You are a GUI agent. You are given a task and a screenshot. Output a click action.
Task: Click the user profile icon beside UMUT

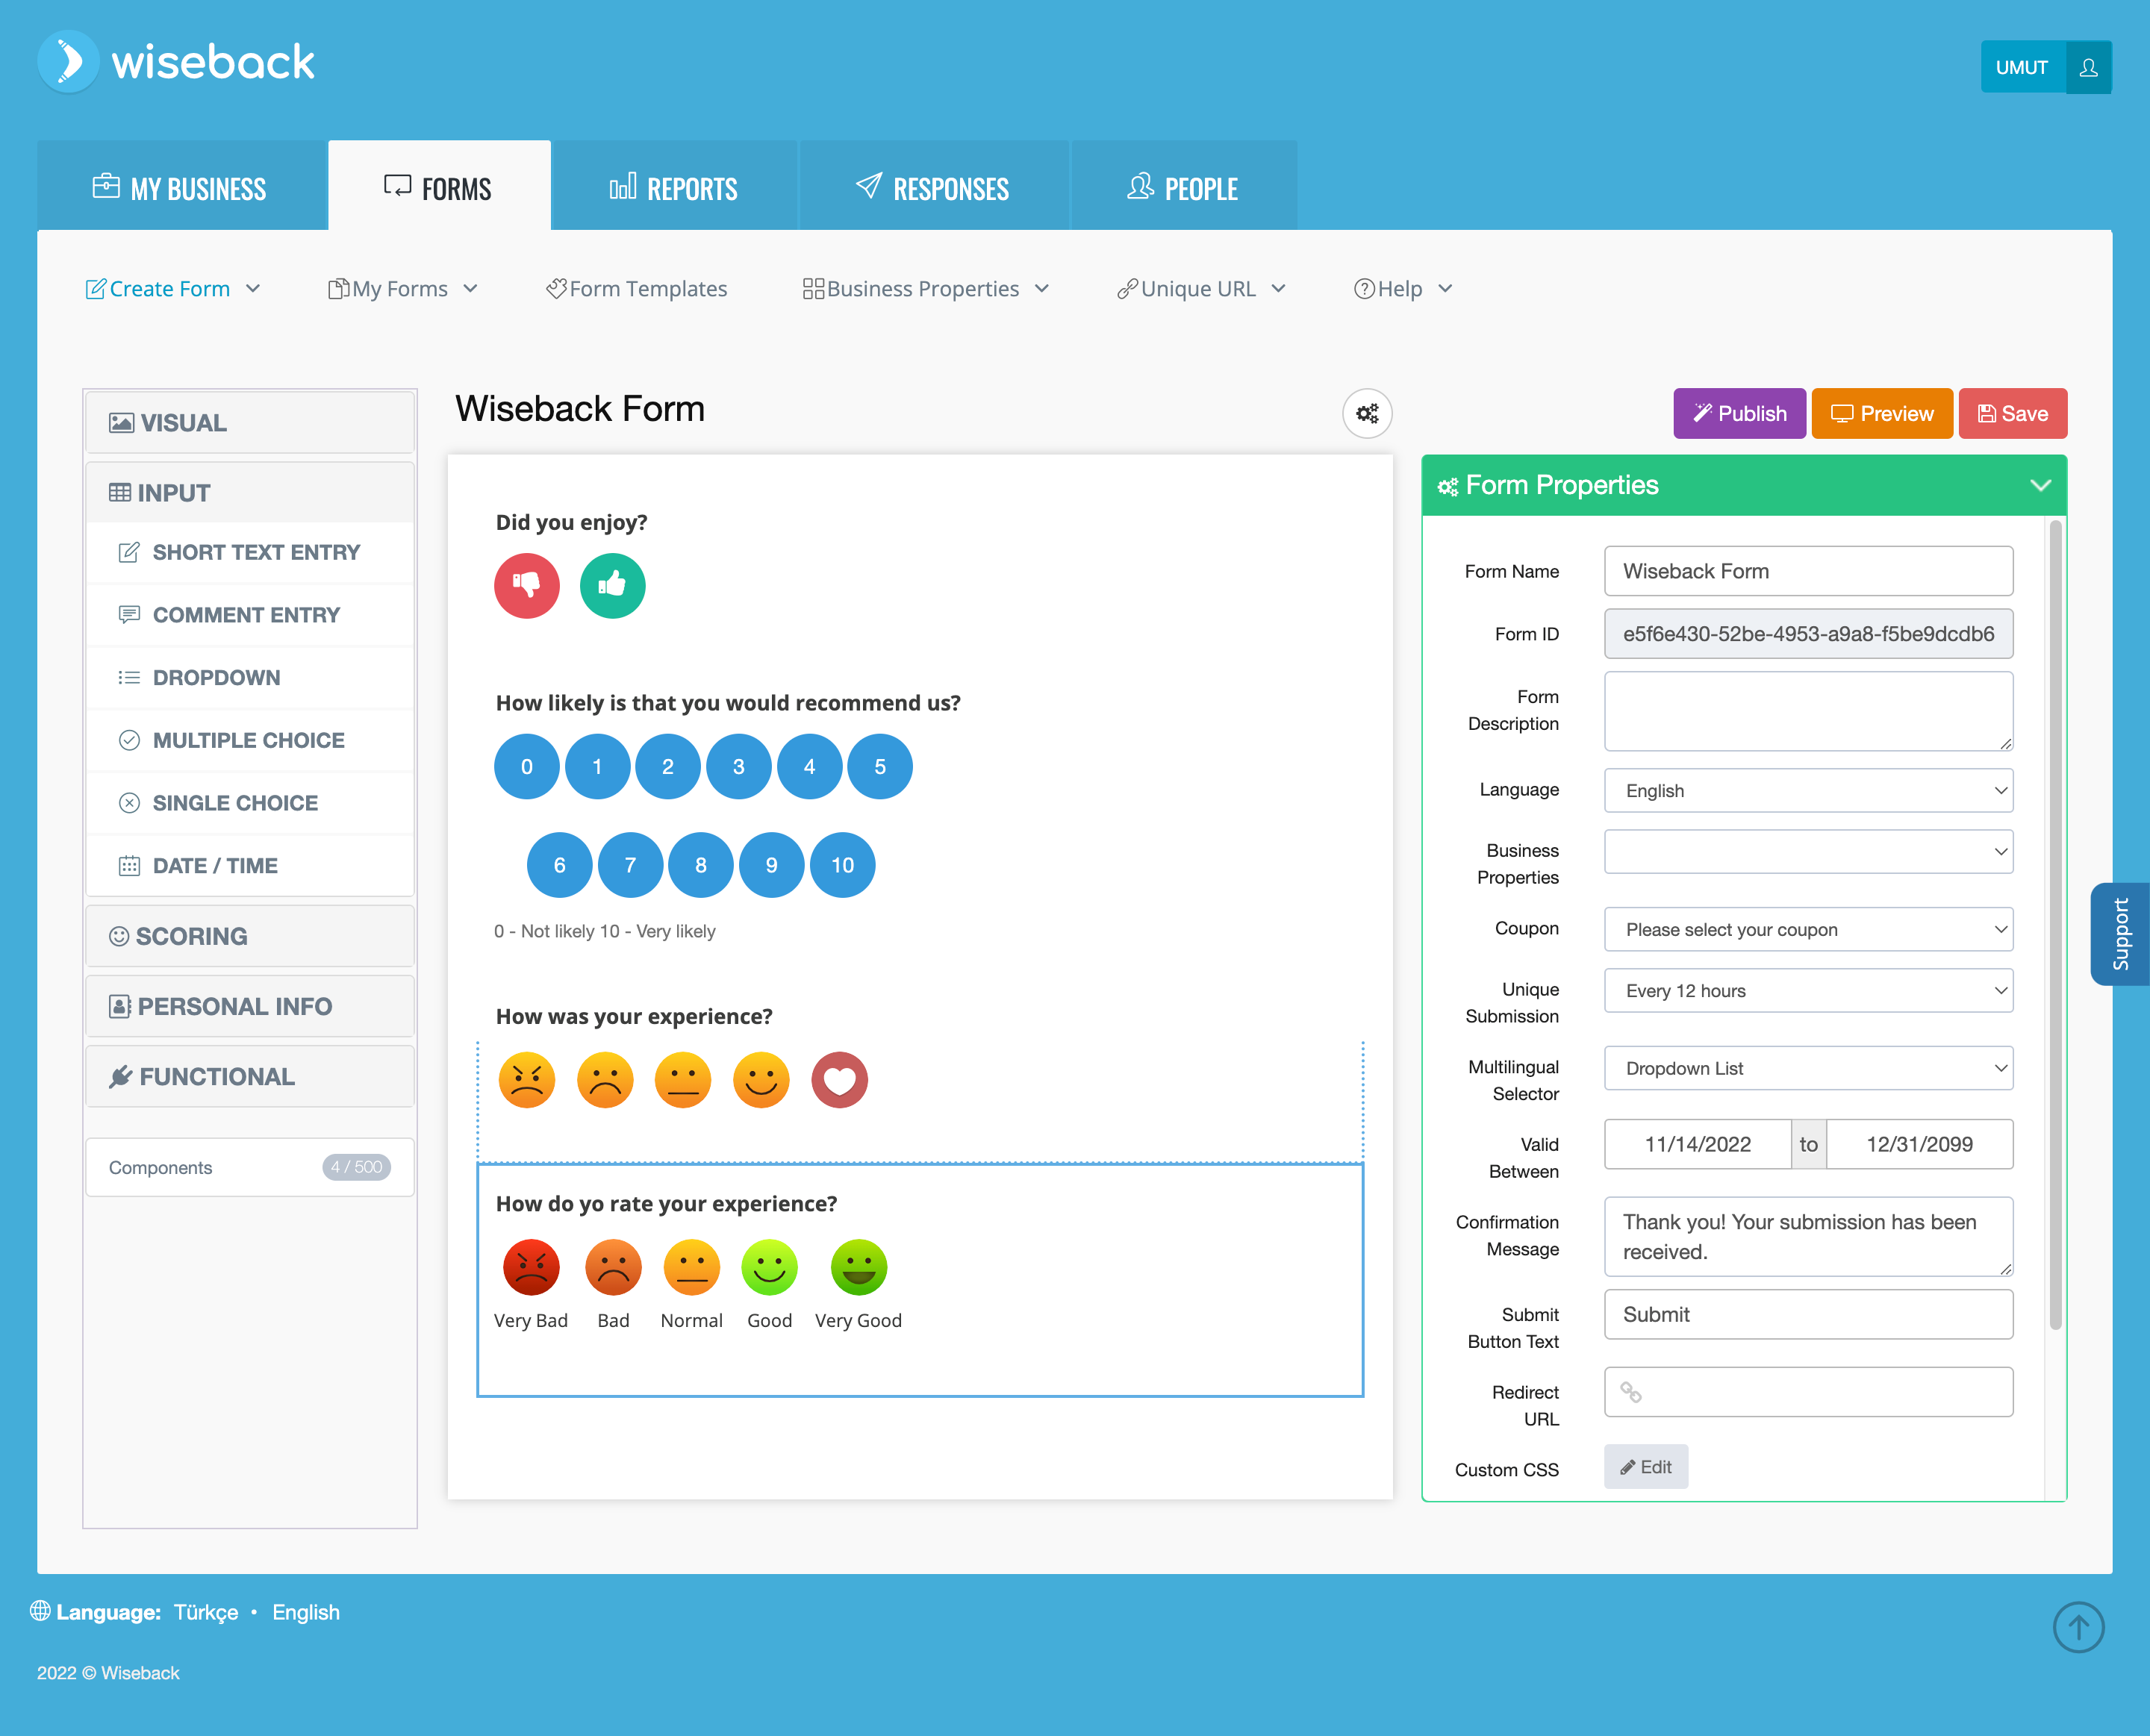pos(2089,67)
